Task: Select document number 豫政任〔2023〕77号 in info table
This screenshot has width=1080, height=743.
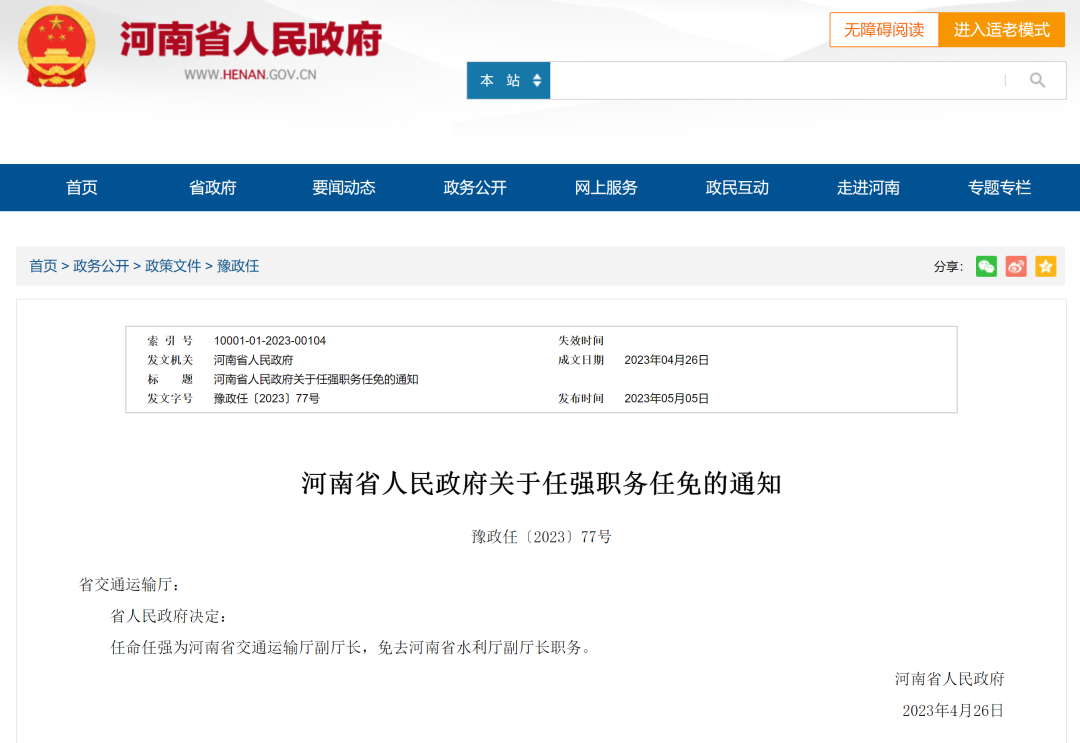Action: pyautogui.click(x=267, y=399)
